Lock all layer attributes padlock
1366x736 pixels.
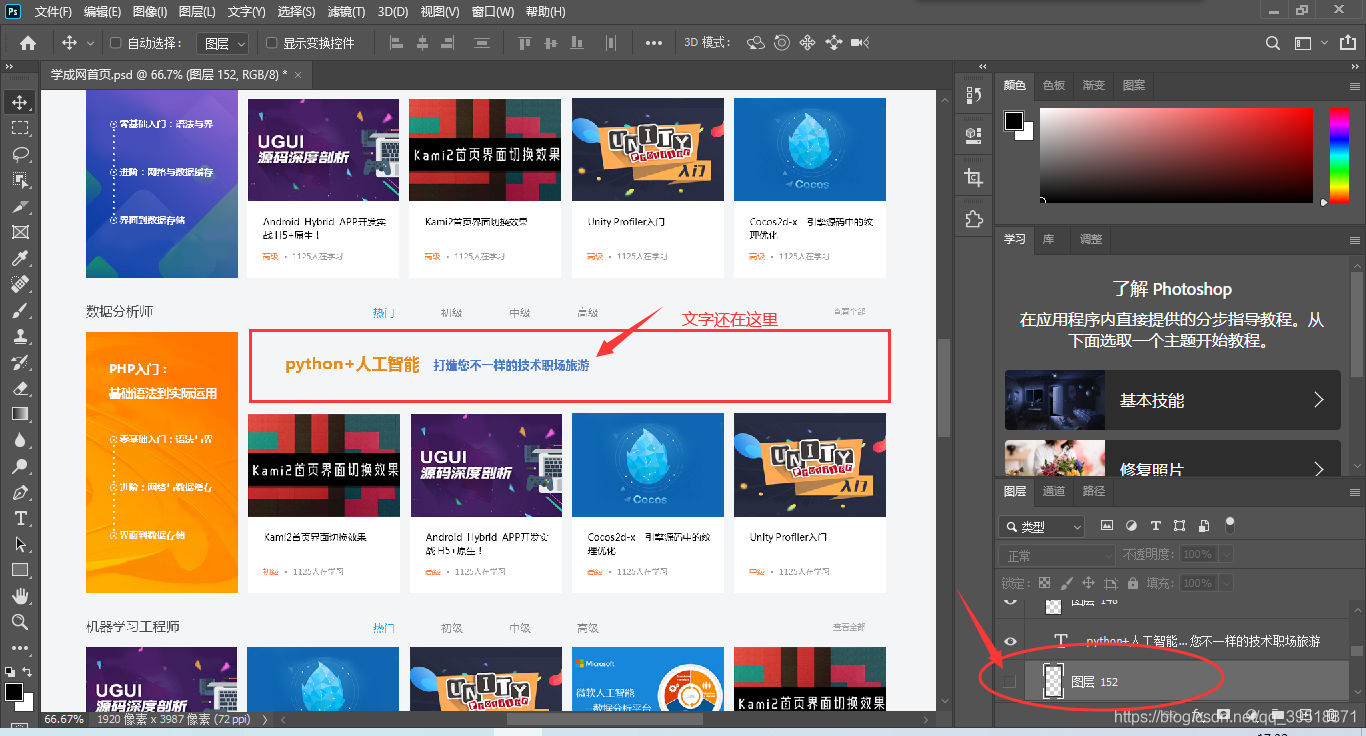click(1133, 582)
